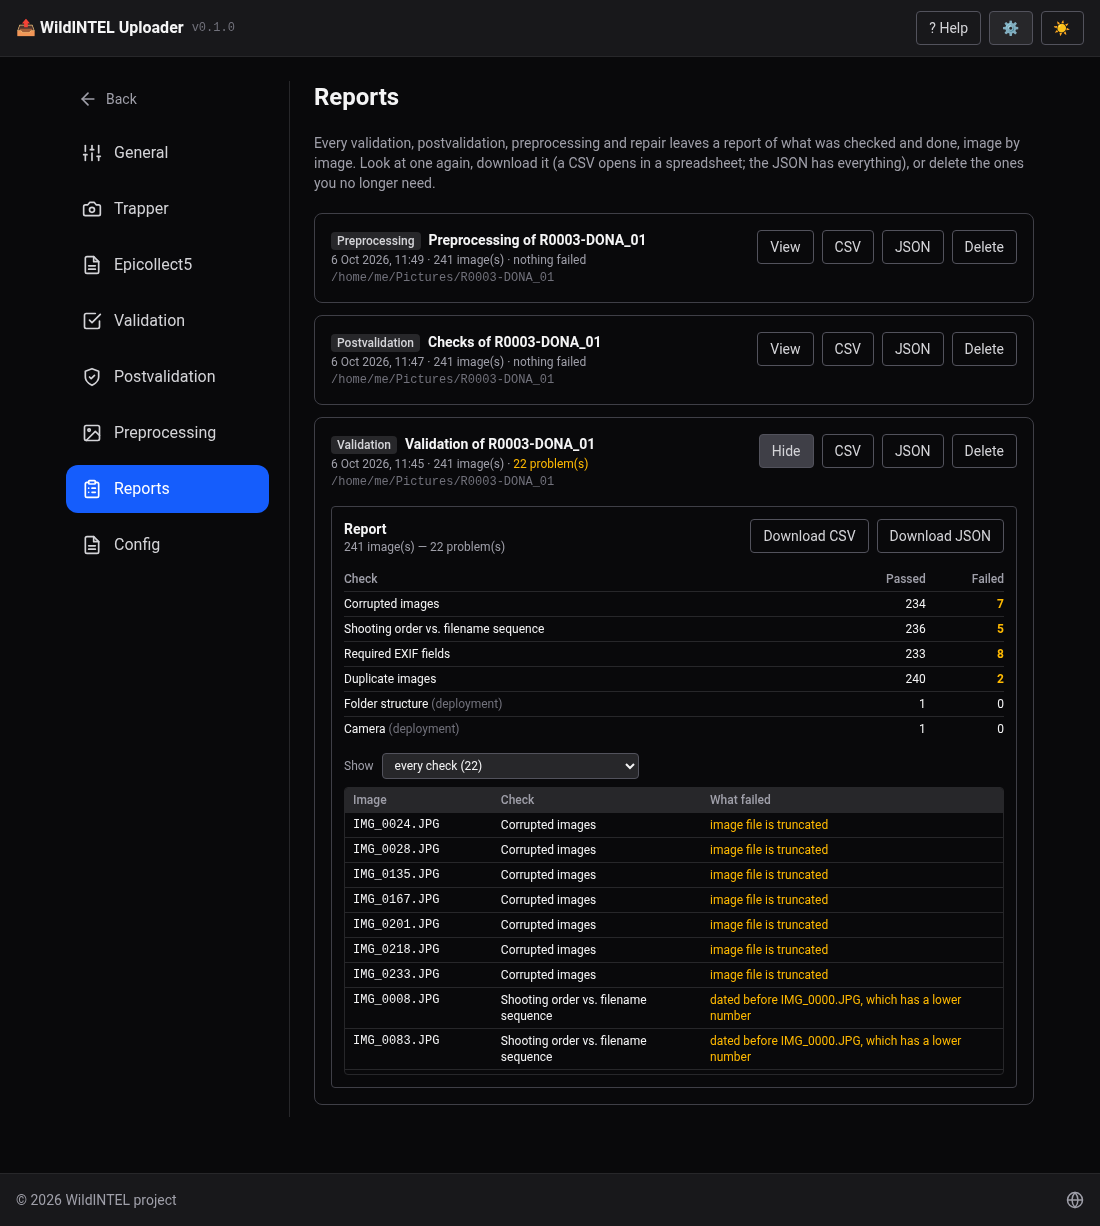Delete the Preprocessing report
Viewport: 1100px width, 1226px height.
pos(984,247)
